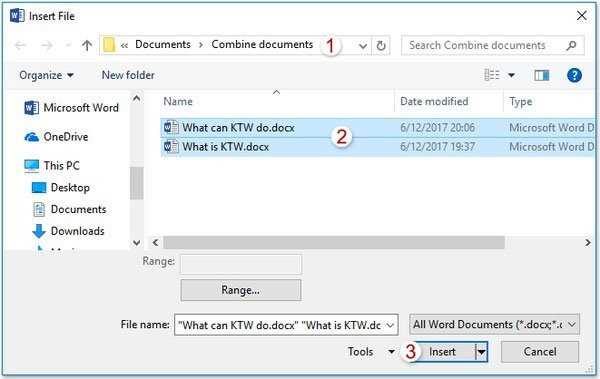
Task: Toggle the preview pane icon
Action: click(x=541, y=75)
